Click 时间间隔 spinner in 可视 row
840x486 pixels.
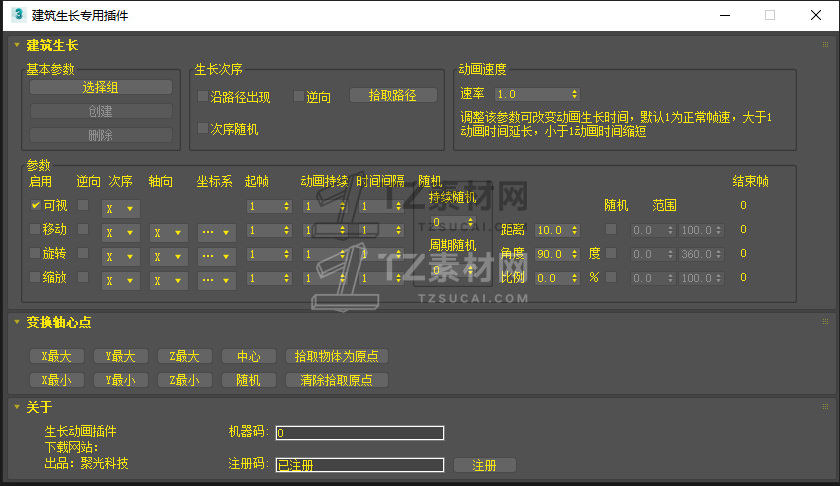[381, 206]
